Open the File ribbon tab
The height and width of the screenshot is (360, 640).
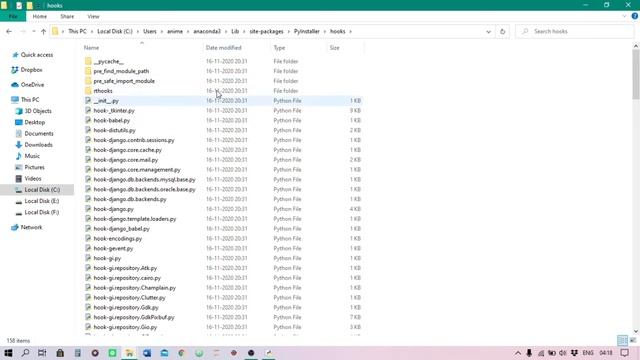point(13,16)
